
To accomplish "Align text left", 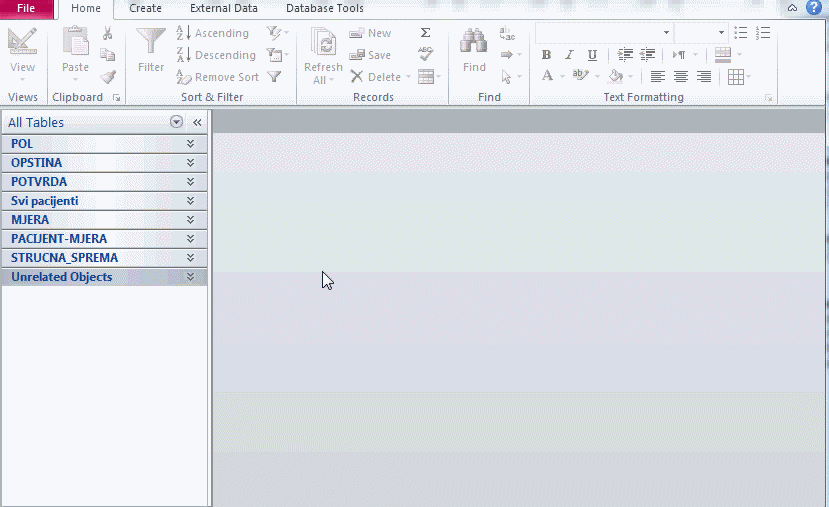I will coord(657,77).
